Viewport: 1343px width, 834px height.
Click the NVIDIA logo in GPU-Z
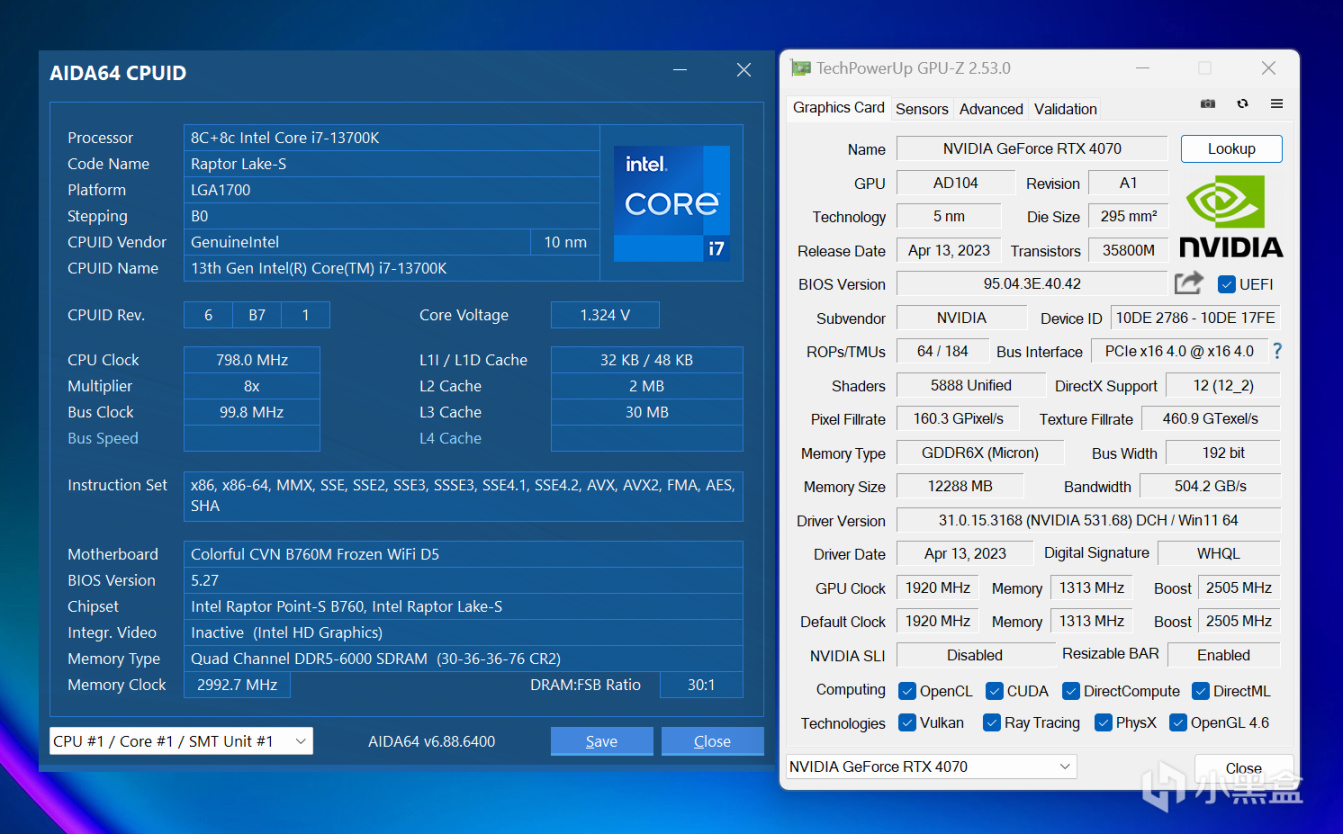[1231, 216]
